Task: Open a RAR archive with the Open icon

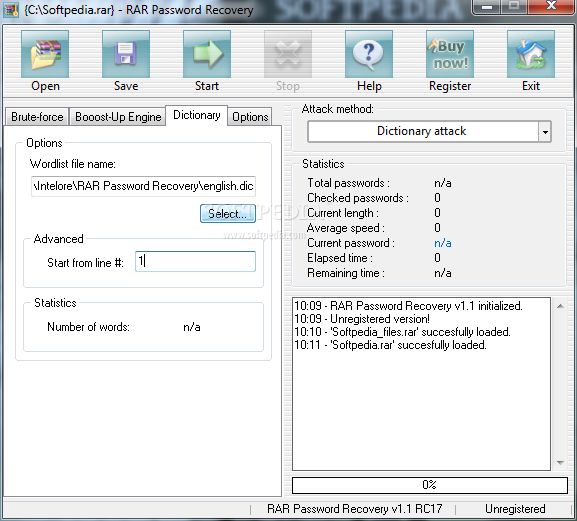Action: coord(45,54)
